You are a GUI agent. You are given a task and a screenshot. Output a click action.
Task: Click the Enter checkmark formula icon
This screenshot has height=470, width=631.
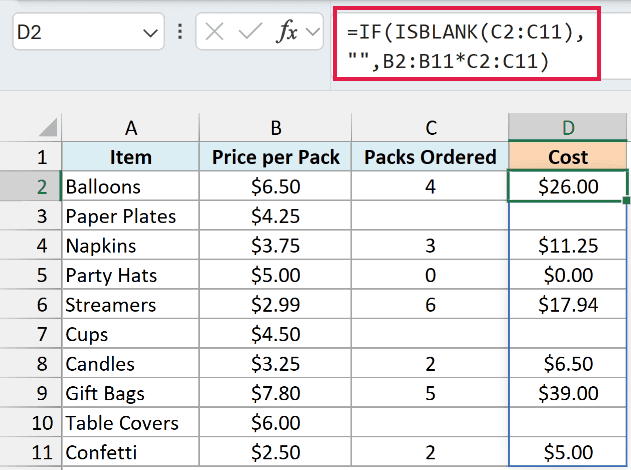click(250, 32)
